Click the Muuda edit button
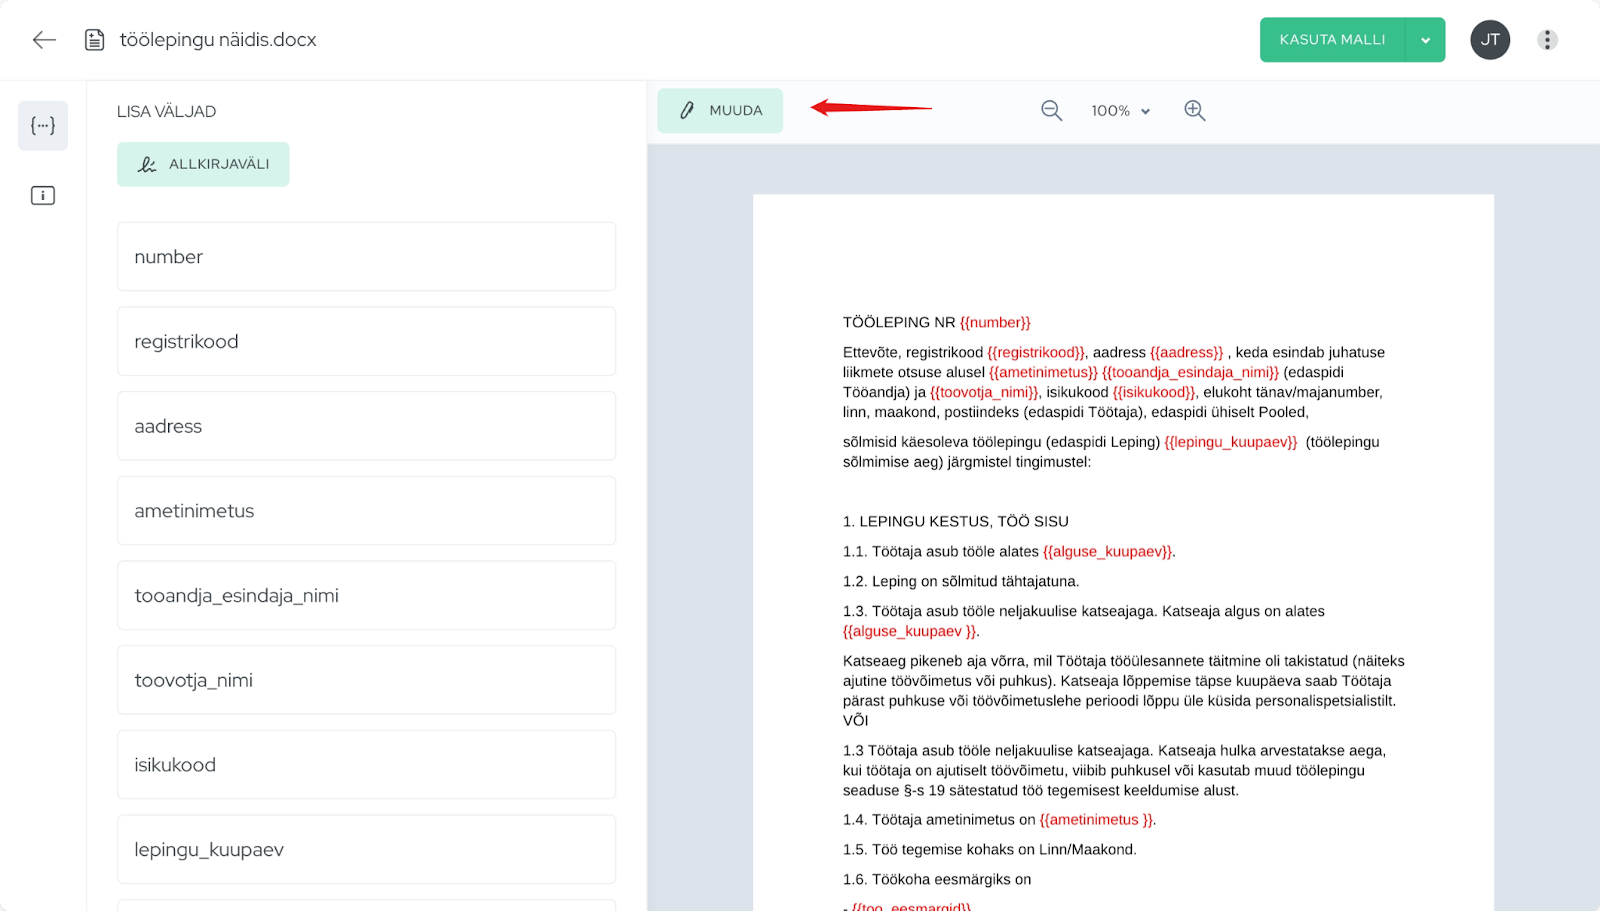This screenshot has width=1600, height=911. [720, 111]
